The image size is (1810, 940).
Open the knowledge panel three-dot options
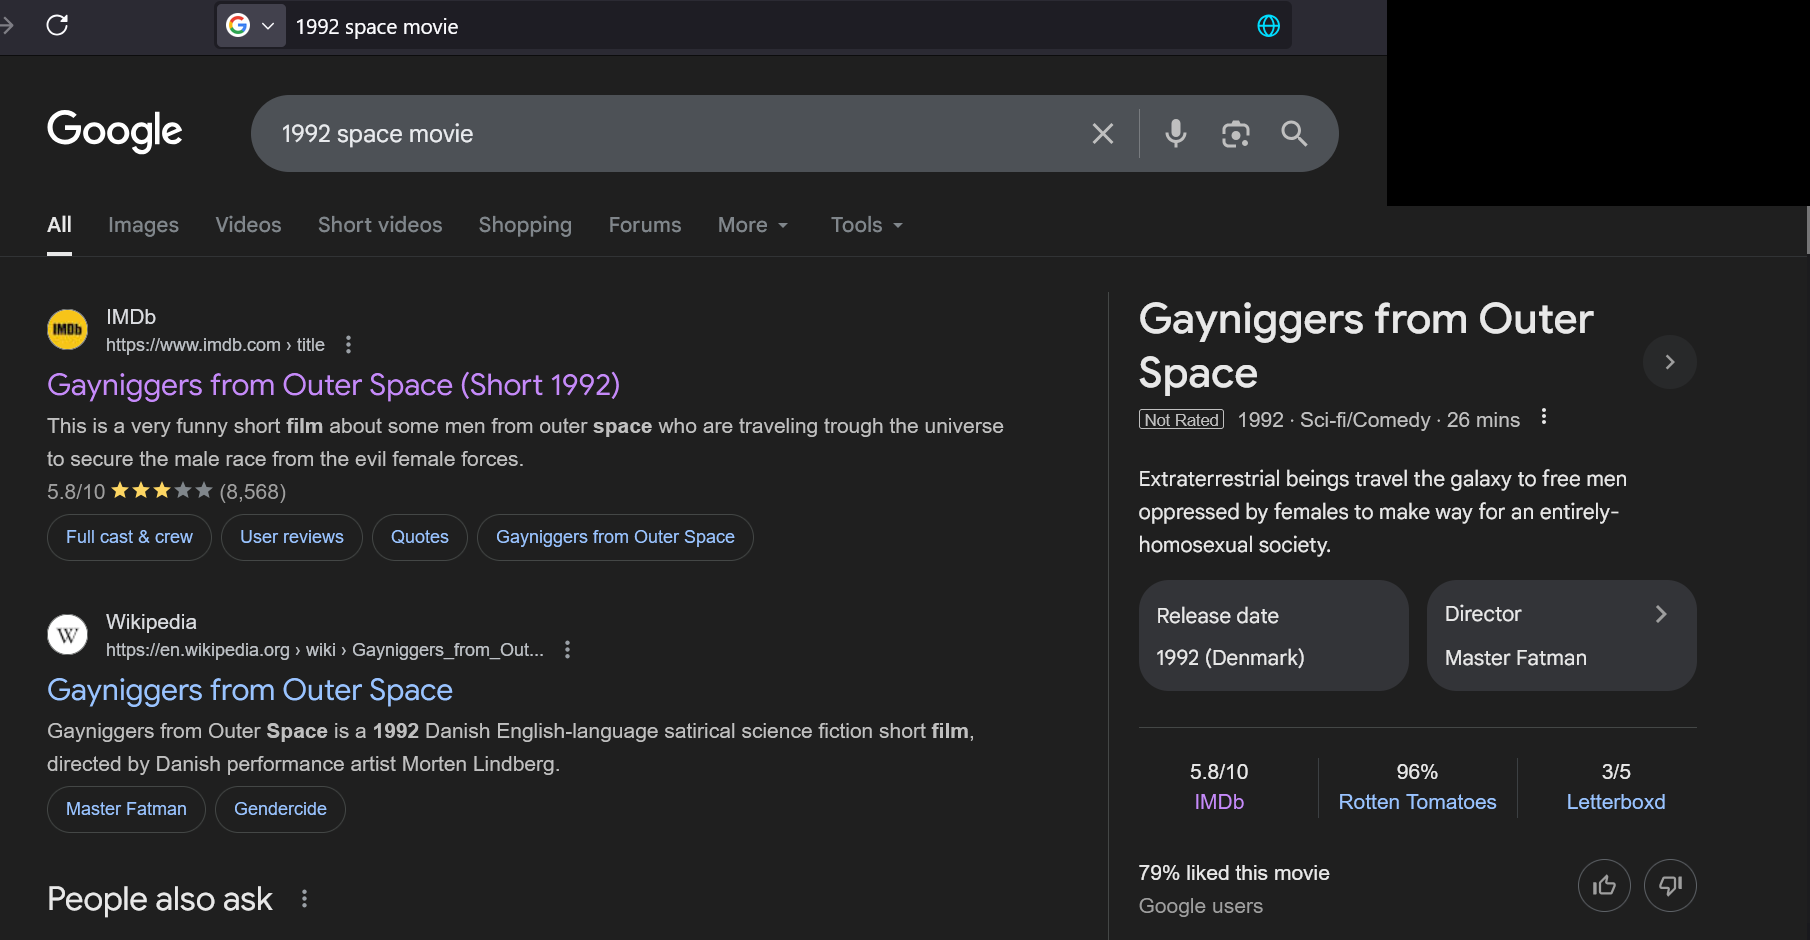coord(1543,417)
